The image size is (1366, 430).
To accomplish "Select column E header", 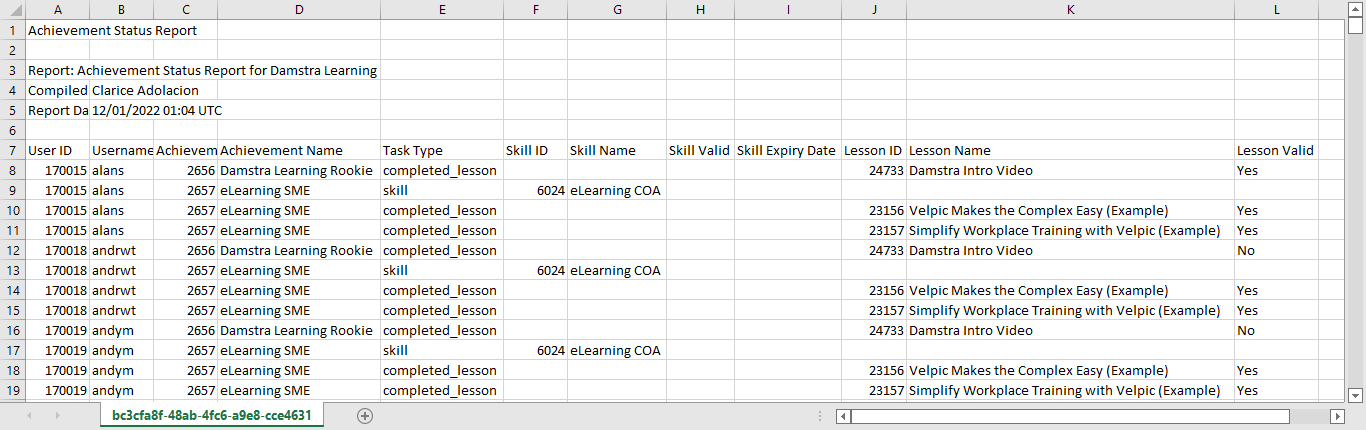I will [441, 9].
